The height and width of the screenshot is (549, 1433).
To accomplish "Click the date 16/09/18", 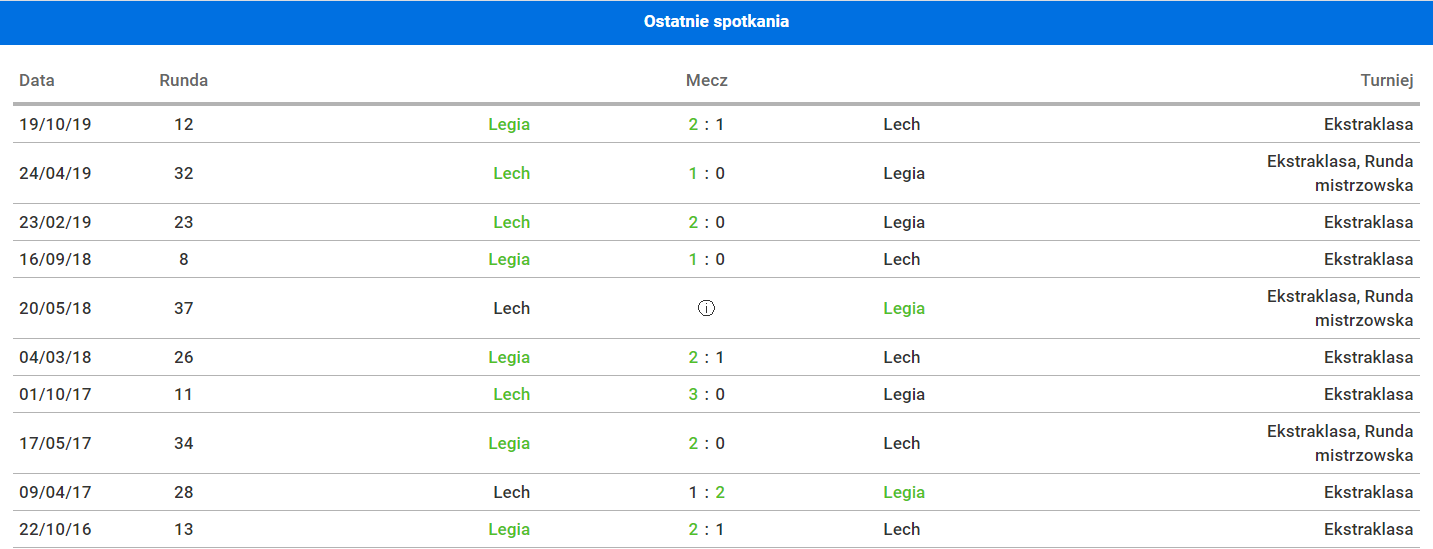I will tap(55, 259).
